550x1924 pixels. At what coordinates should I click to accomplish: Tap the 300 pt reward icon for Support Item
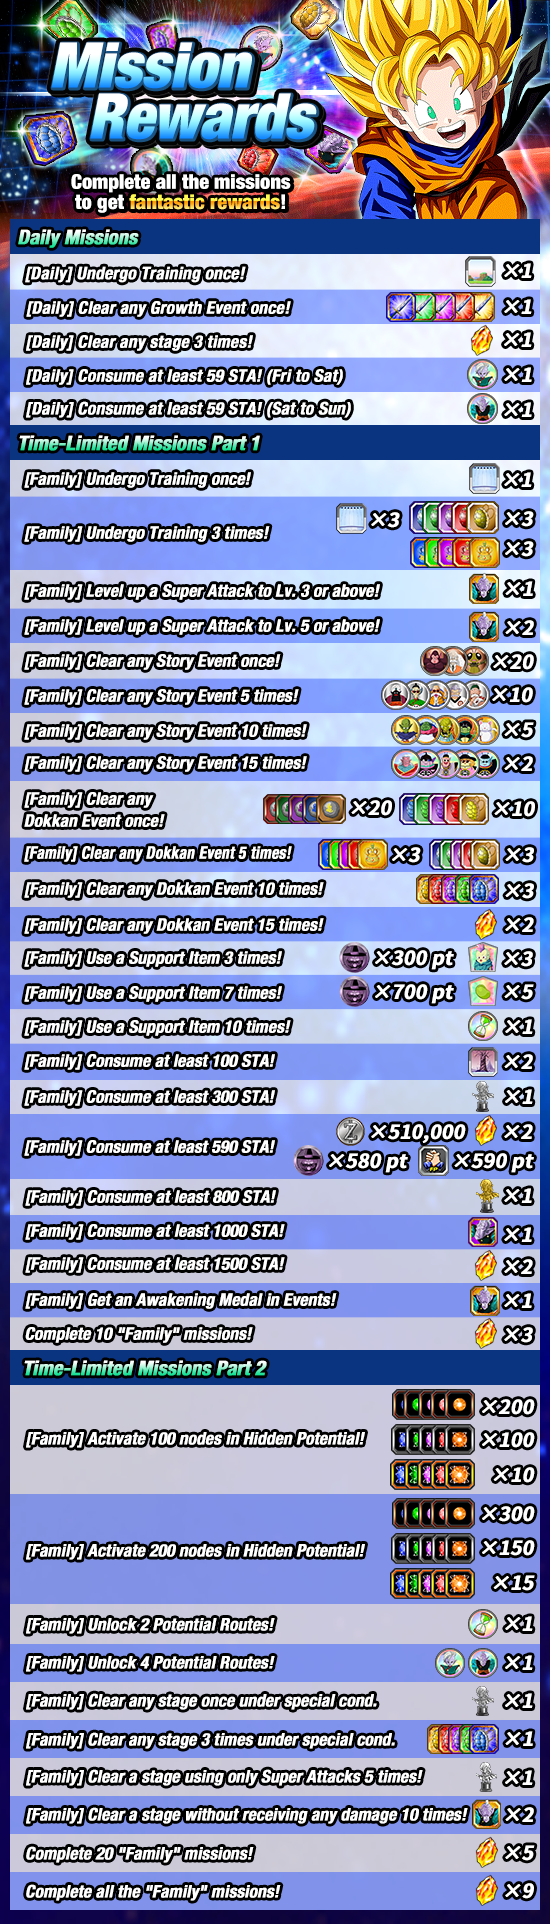click(x=354, y=958)
